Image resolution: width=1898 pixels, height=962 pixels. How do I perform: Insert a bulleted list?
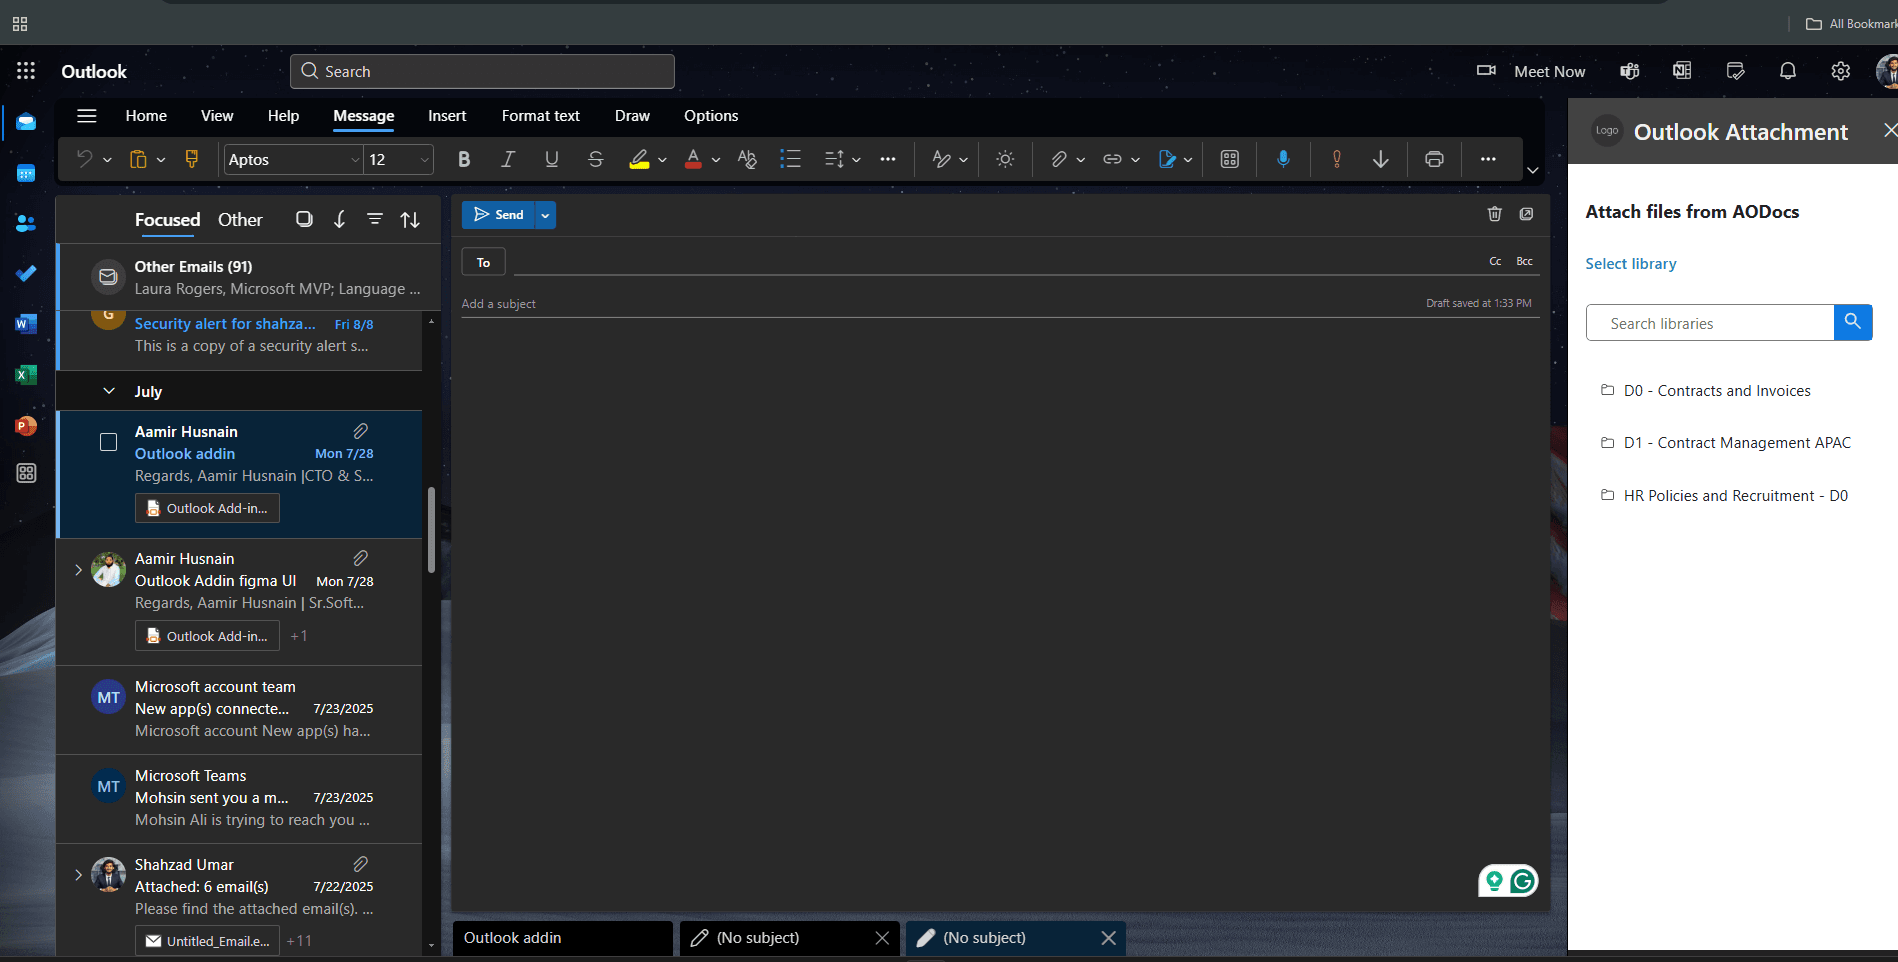pos(790,159)
